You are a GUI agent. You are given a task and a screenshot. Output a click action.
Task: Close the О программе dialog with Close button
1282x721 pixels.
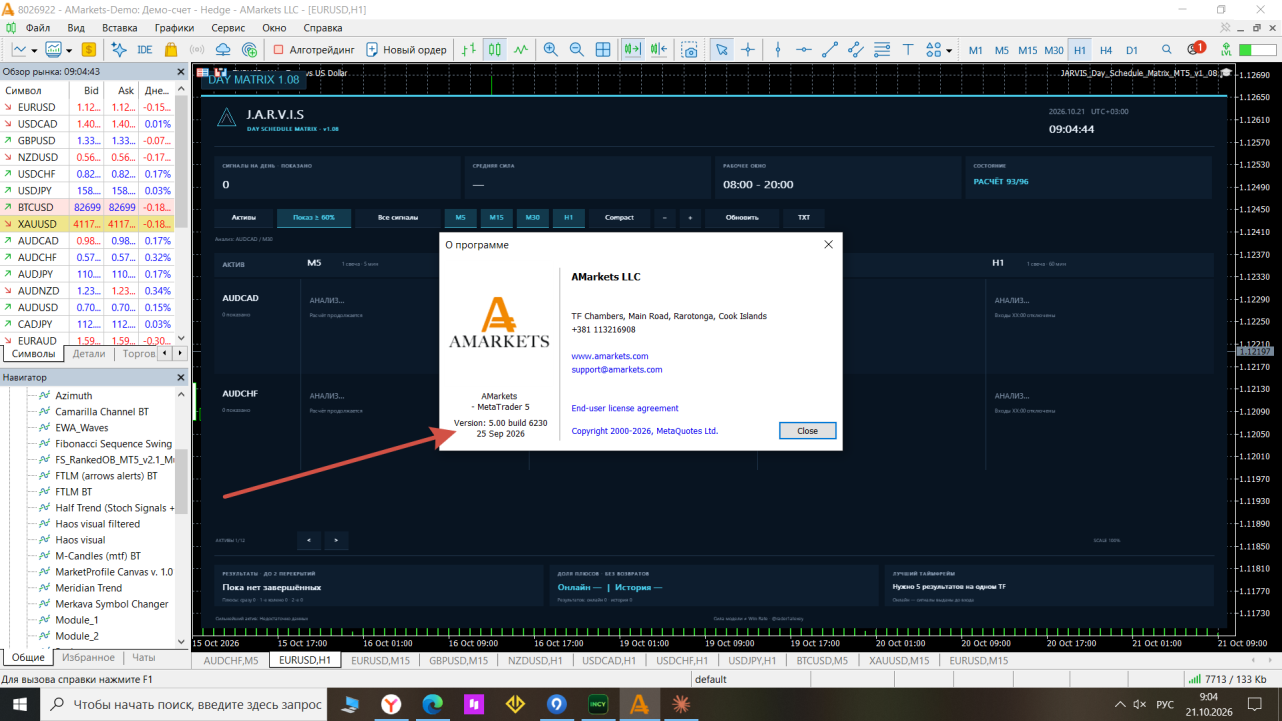pos(807,430)
